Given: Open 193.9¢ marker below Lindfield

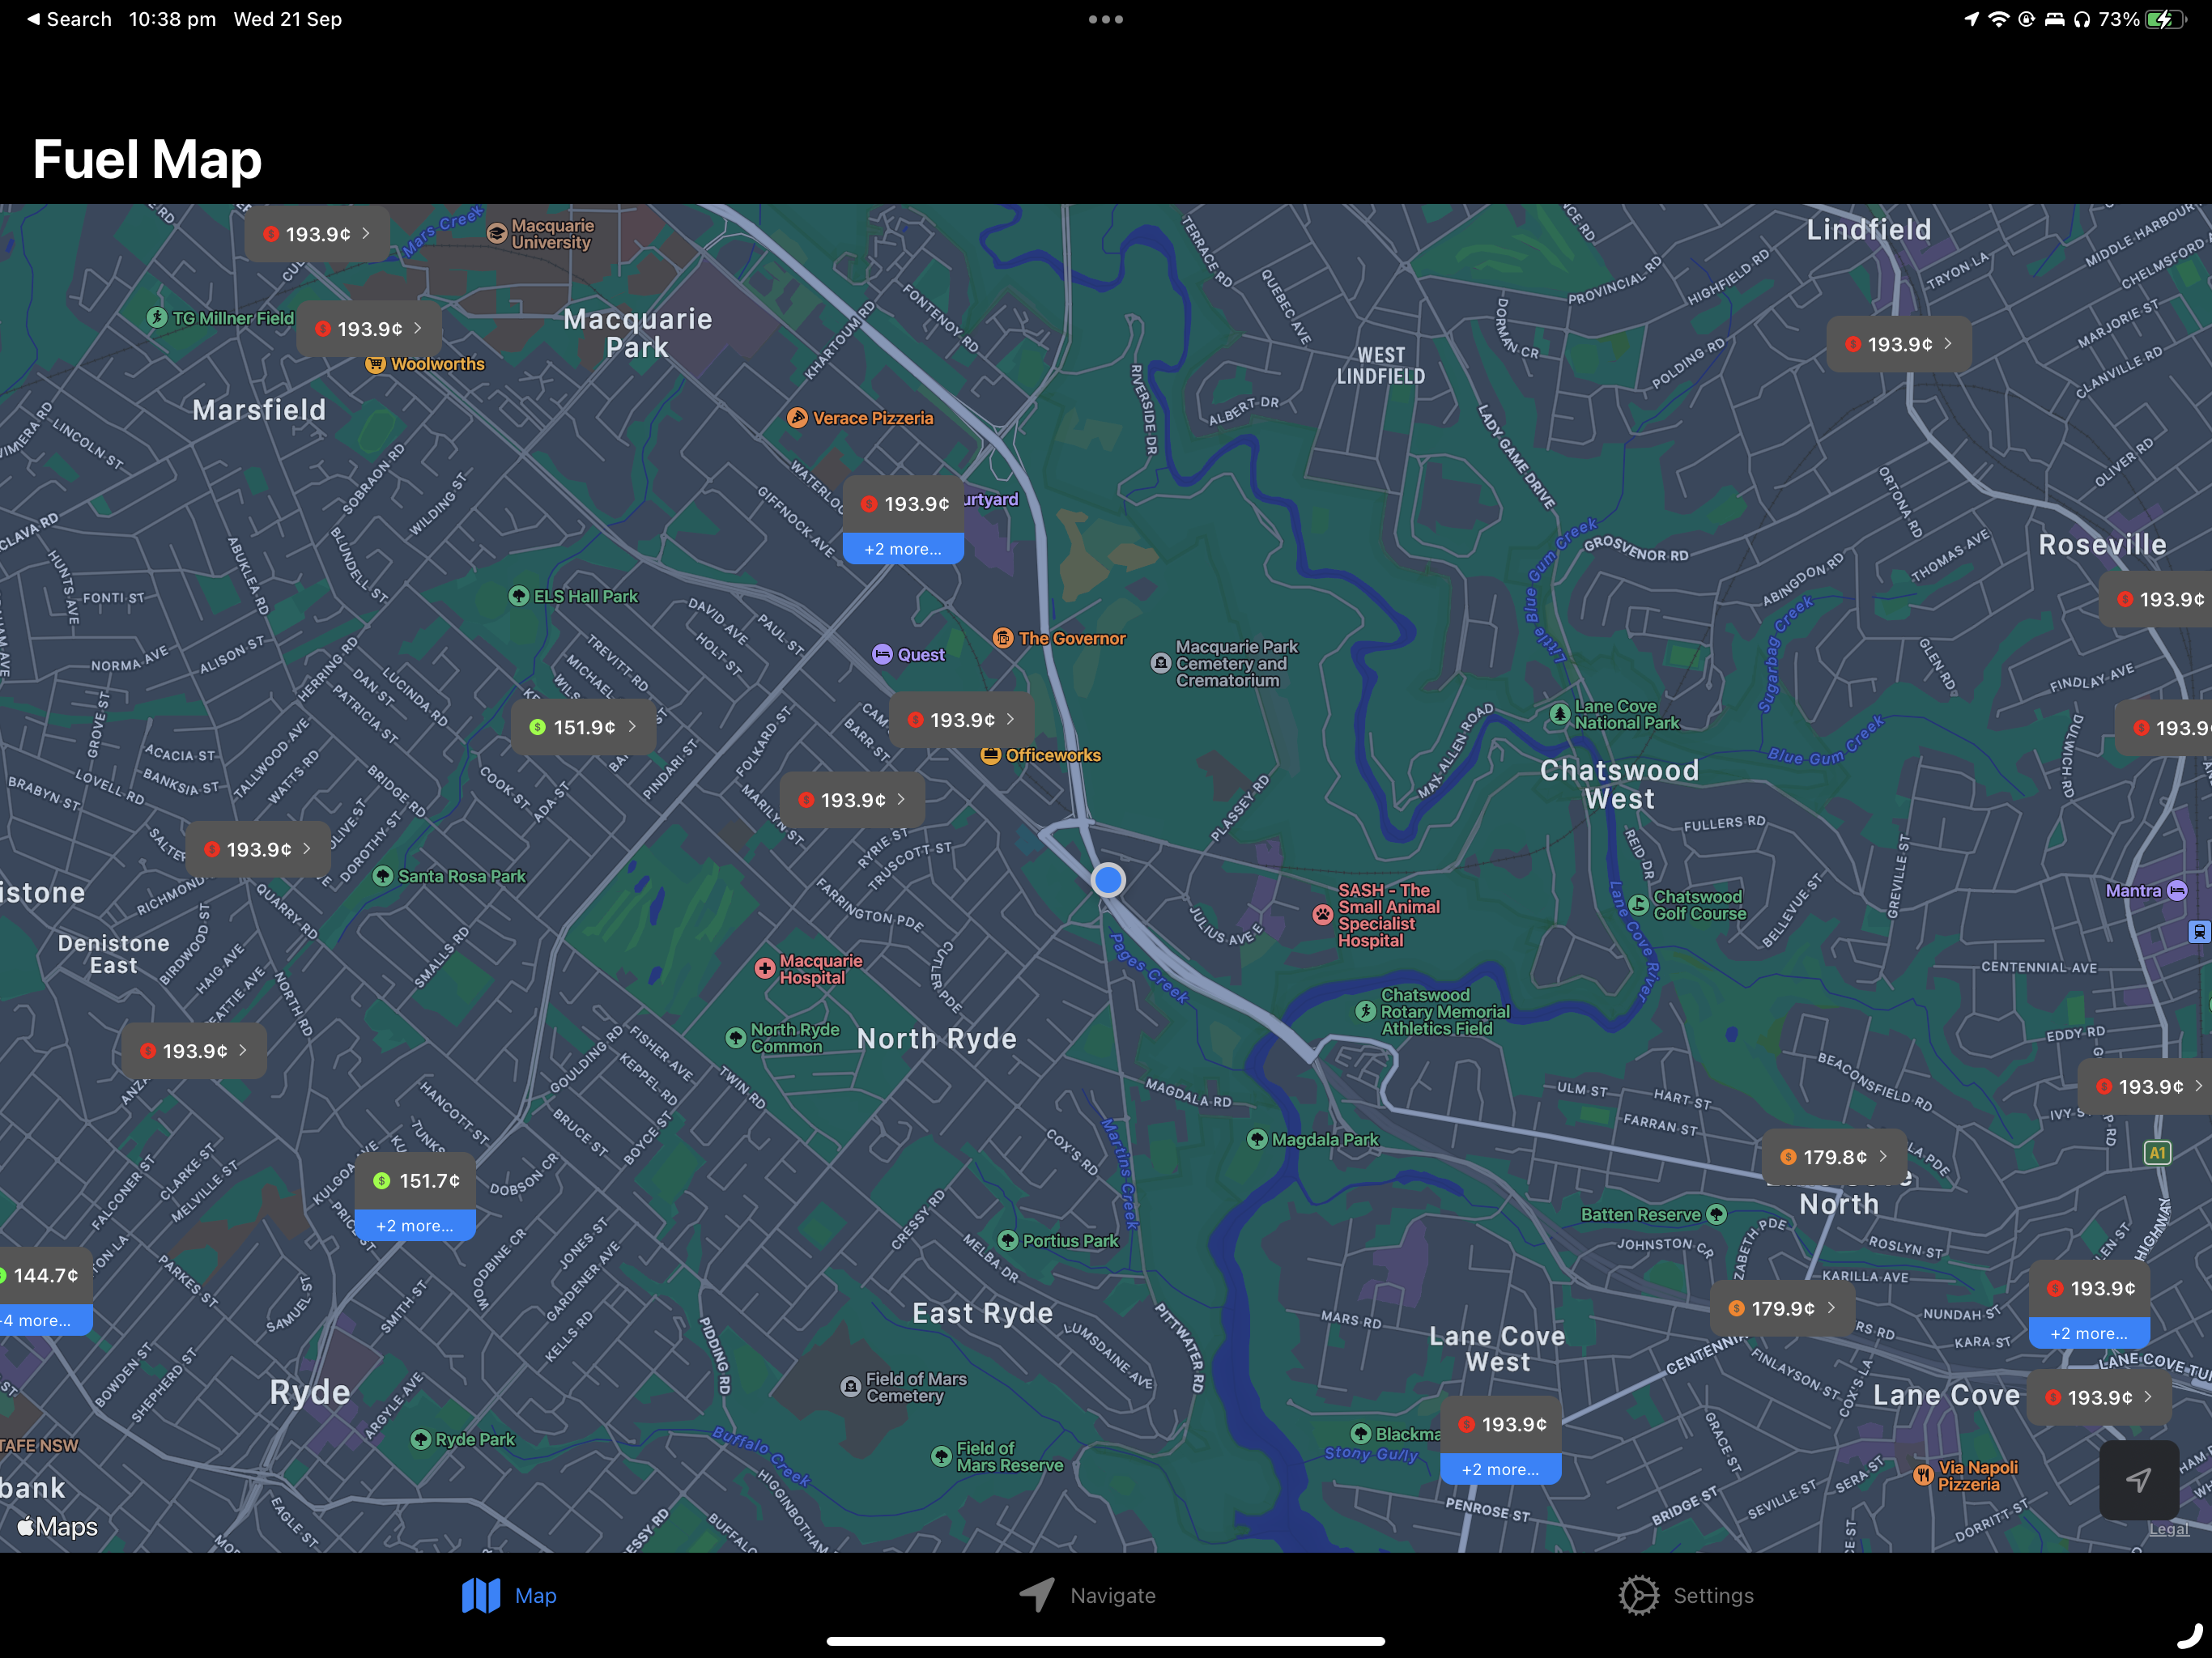Looking at the screenshot, I should point(1899,344).
